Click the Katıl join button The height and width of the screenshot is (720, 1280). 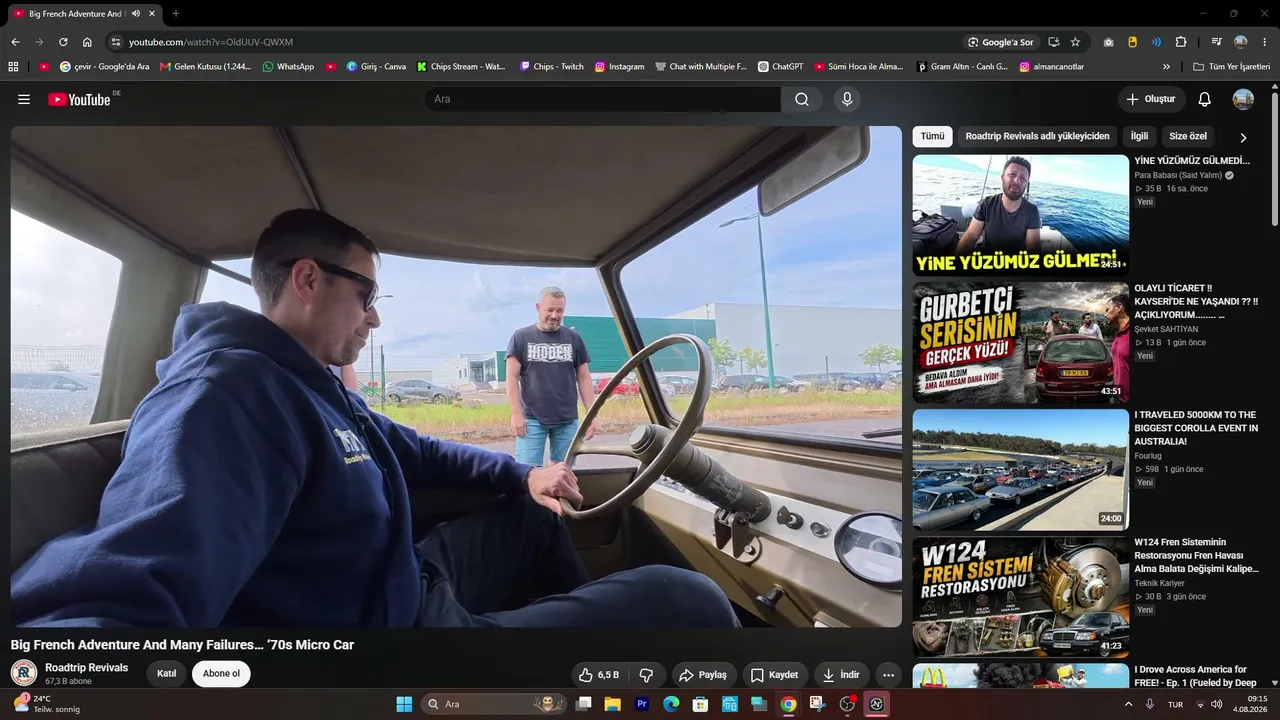coord(167,674)
